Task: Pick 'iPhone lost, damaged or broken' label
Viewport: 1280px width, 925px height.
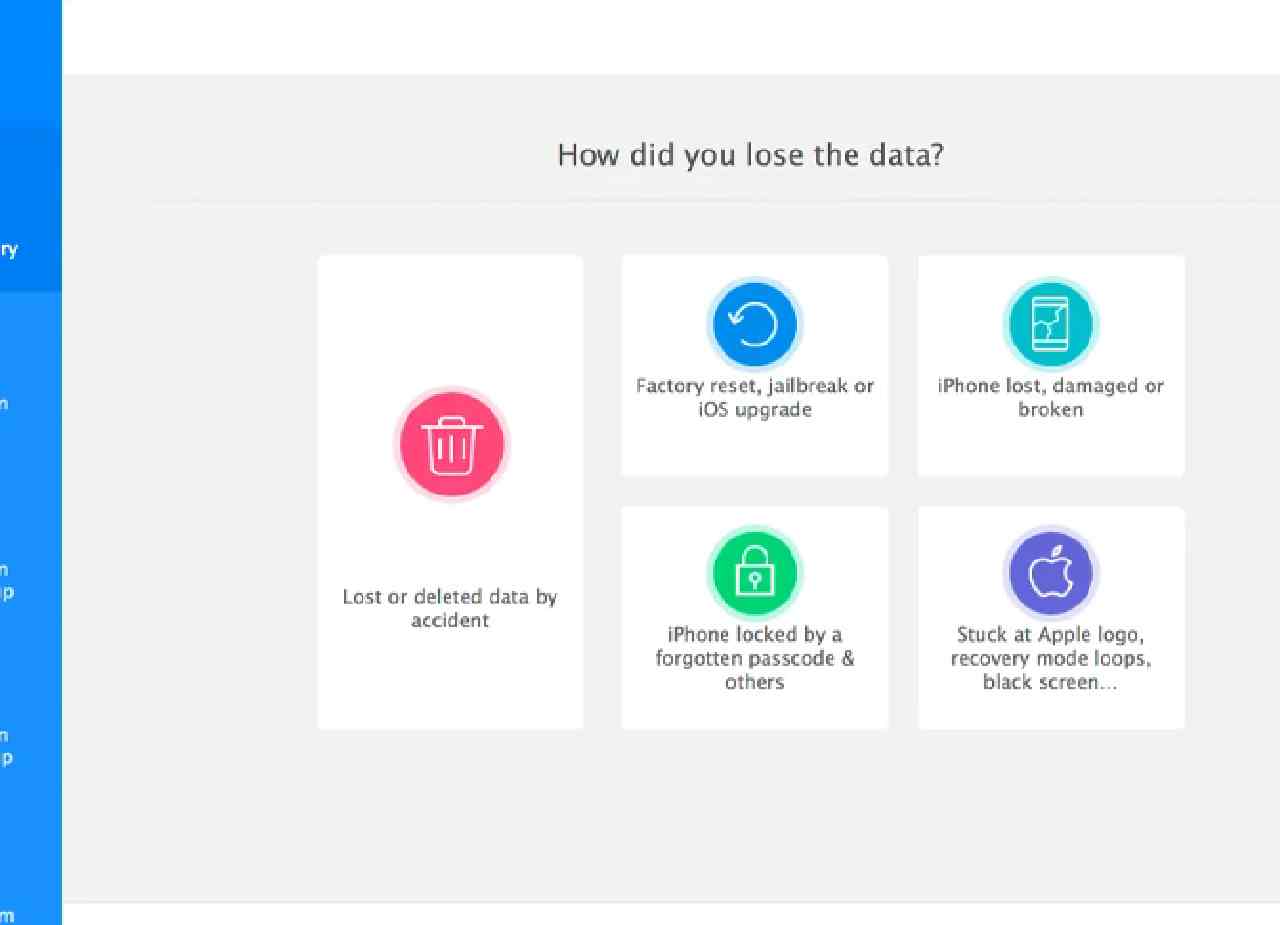Action: (x=1051, y=397)
